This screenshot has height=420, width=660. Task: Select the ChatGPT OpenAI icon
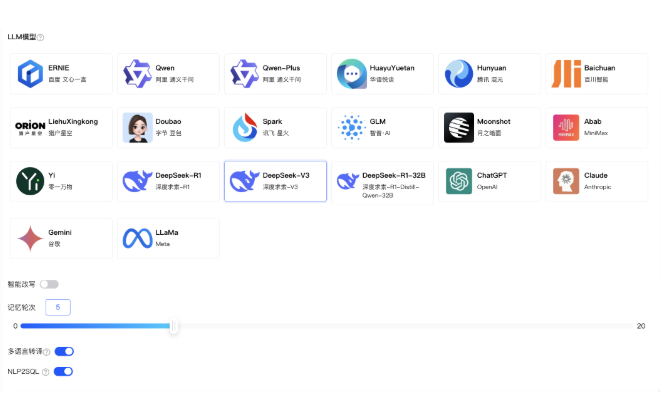coord(459,181)
